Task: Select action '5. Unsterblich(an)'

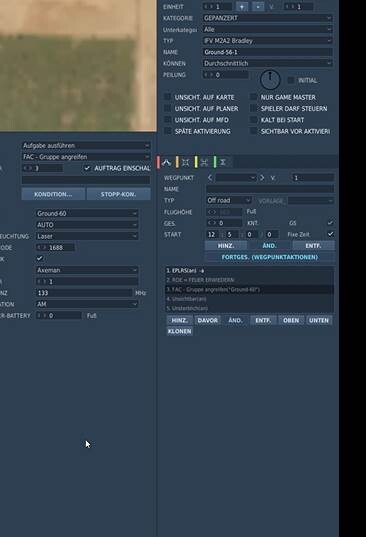Action: pyautogui.click(x=249, y=308)
